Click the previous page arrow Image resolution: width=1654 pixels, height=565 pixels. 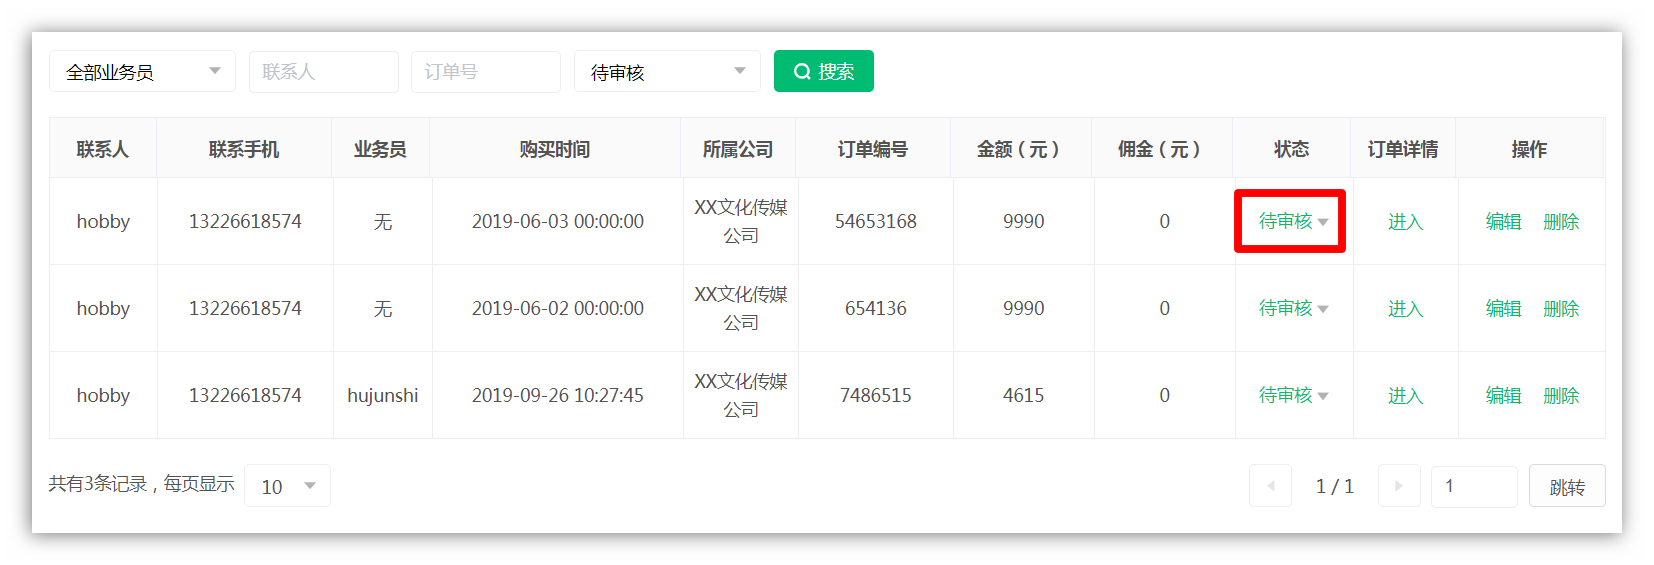(x=1270, y=486)
